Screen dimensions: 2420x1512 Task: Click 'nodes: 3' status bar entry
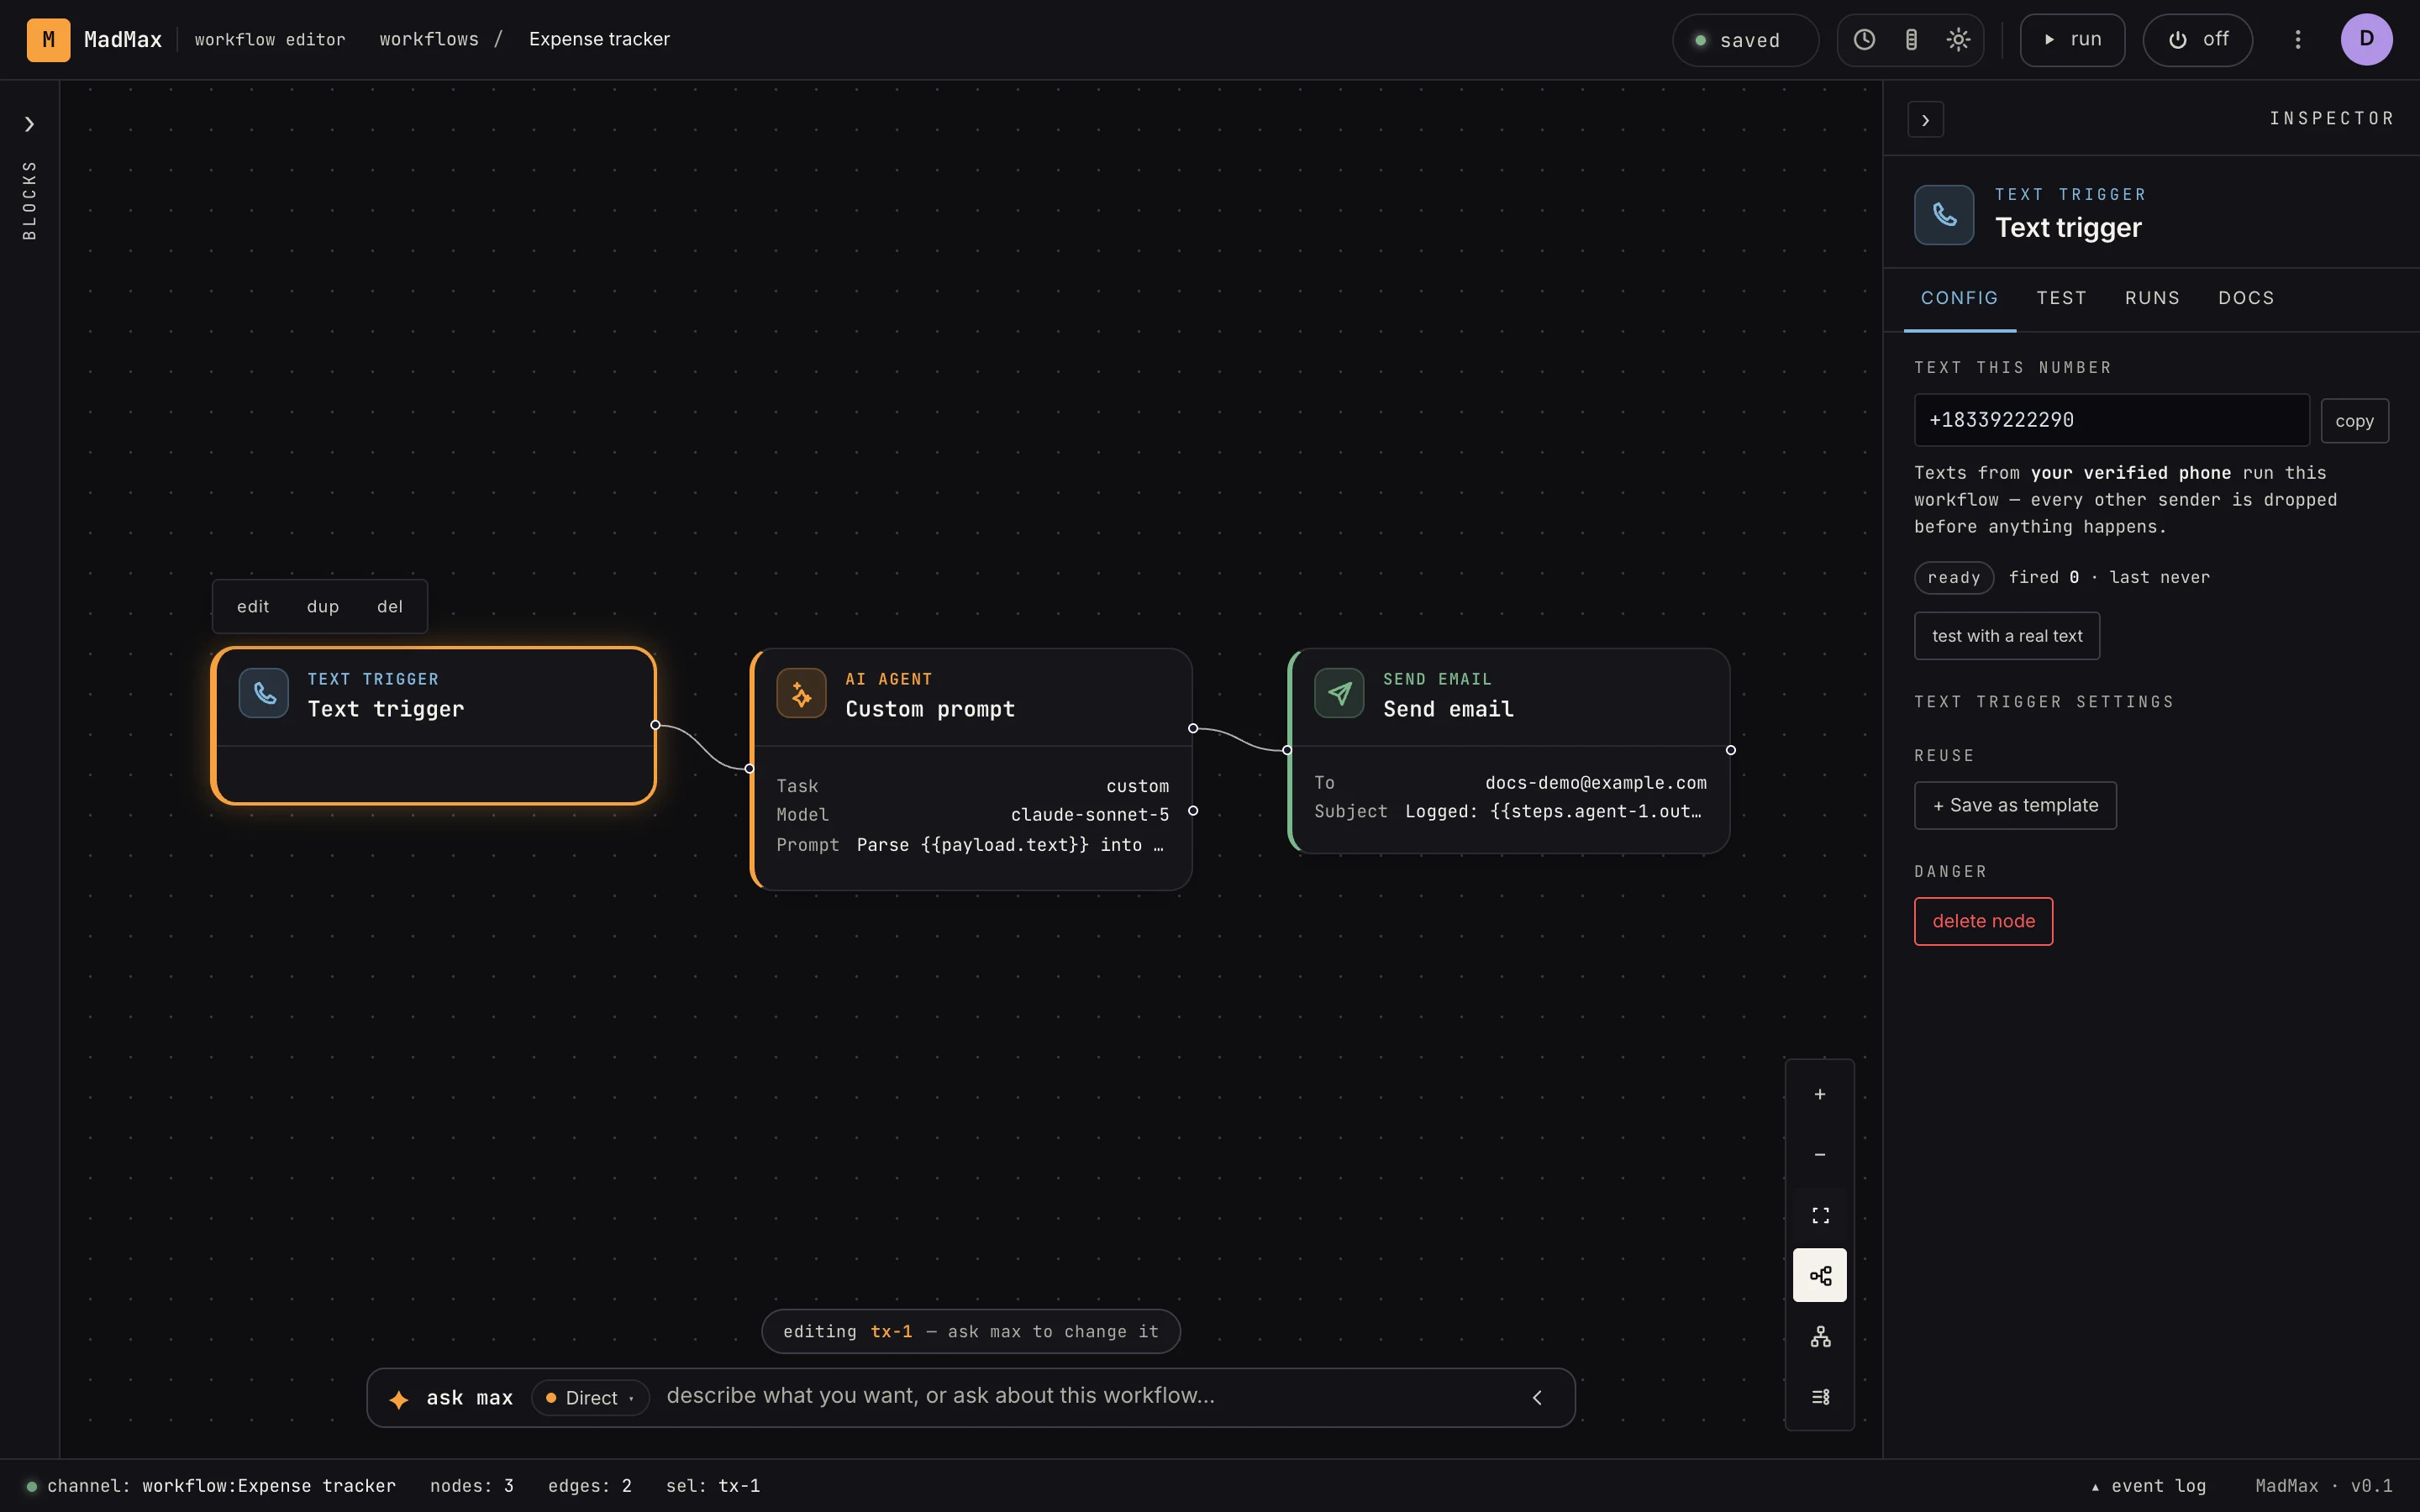(x=472, y=1486)
